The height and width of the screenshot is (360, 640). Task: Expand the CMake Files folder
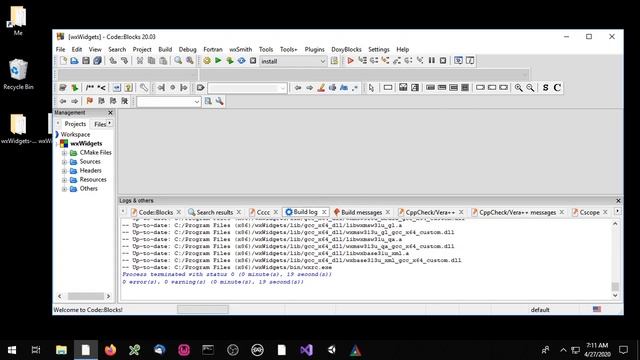coord(64,153)
